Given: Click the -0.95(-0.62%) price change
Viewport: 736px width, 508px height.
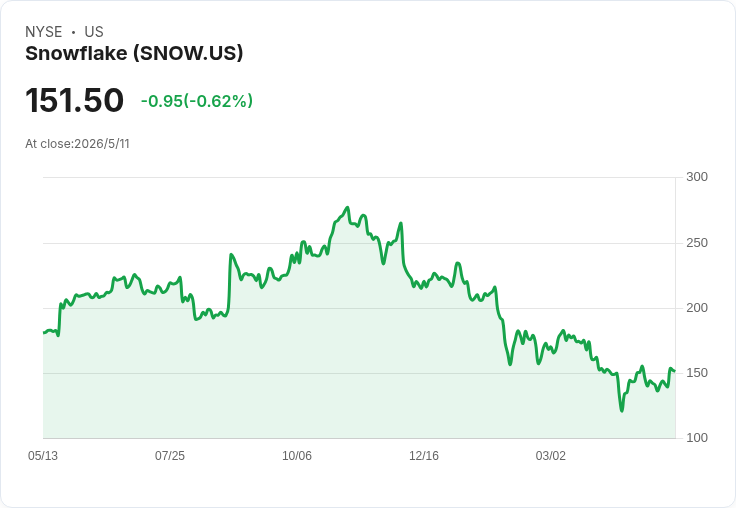Looking at the screenshot, I should pos(197,101).
